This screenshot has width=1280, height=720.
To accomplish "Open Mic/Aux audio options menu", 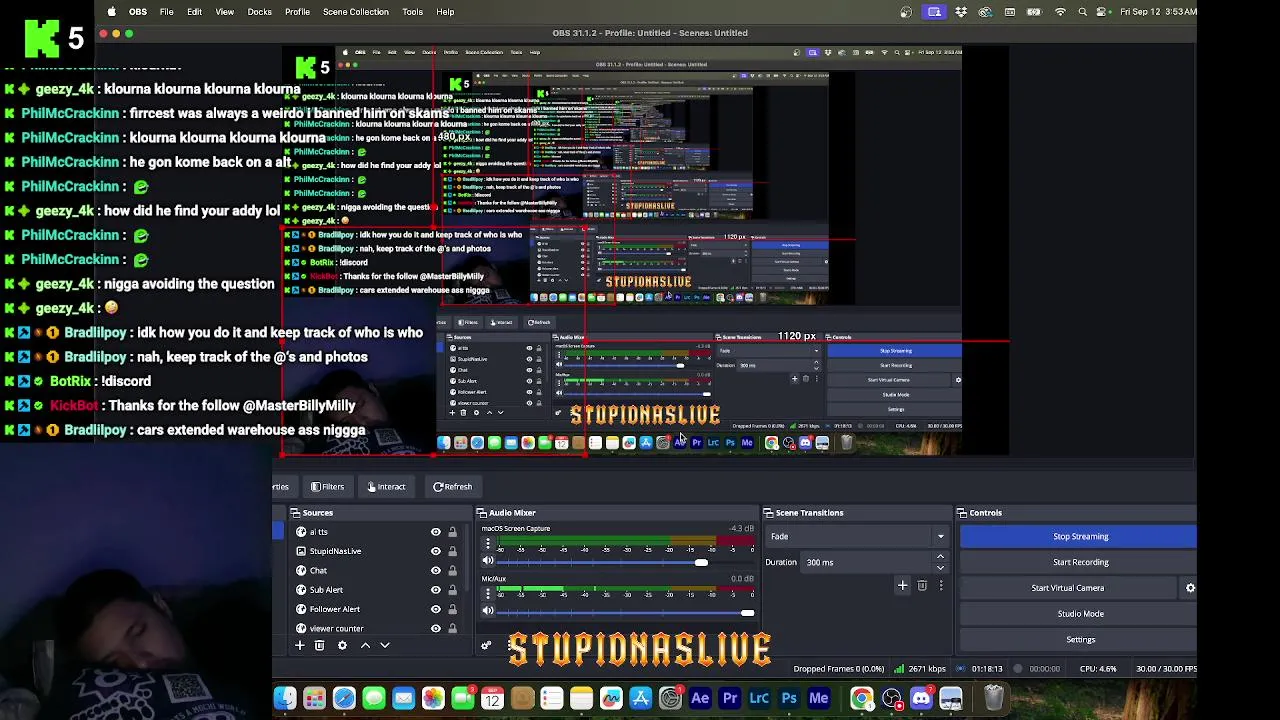I will pos(488,593).
